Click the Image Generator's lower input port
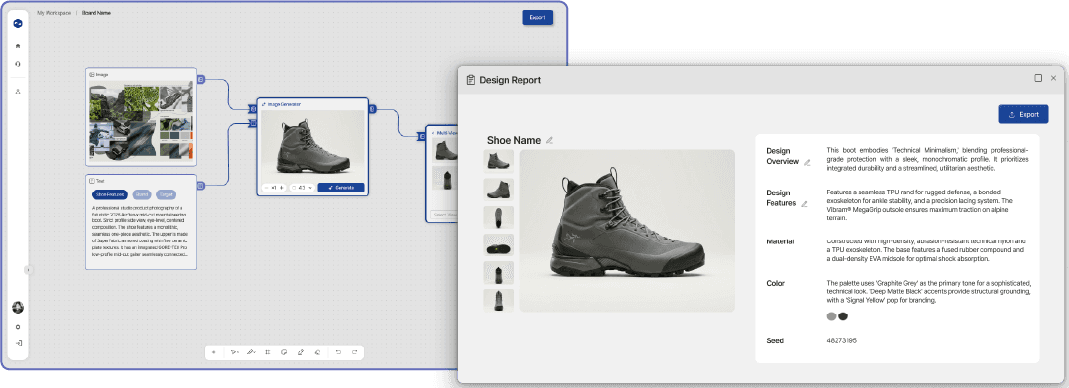Image resolution: width=1069 pixels, height=388 pixels. 253,123
